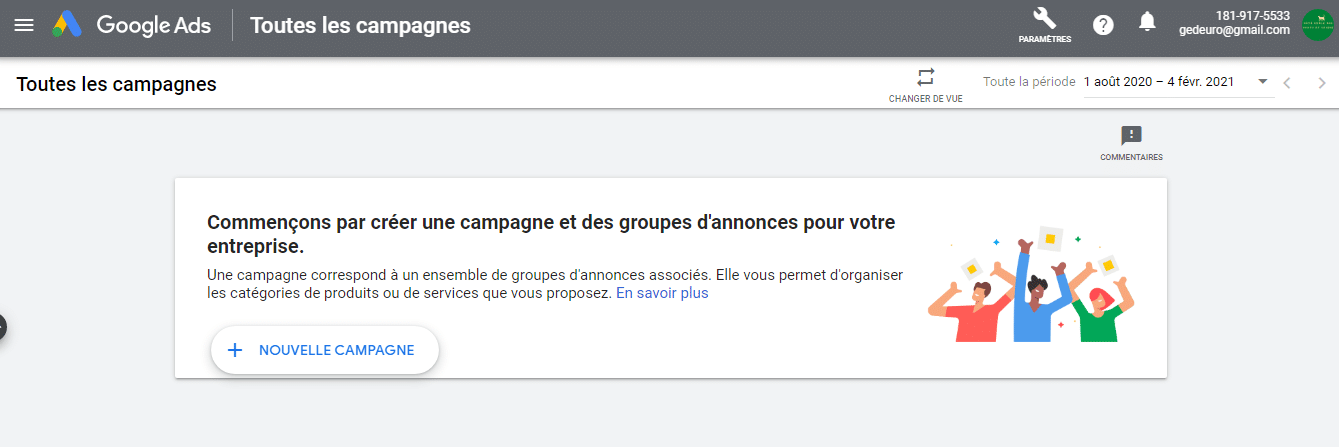This screenshot has height=447, width=1339.
Task: Expand the date range dropdown arrow
Action: [1262, 81]
